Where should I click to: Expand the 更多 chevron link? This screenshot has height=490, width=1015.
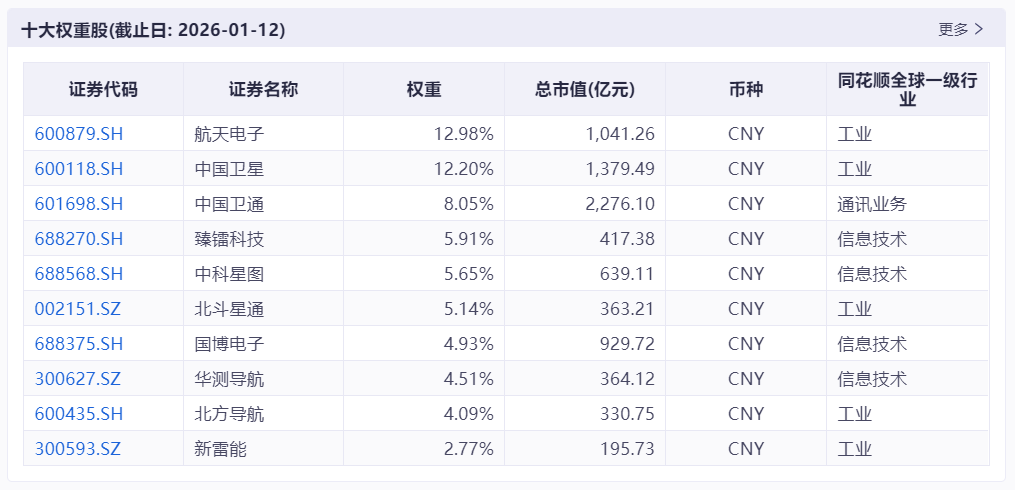(961, 30)
